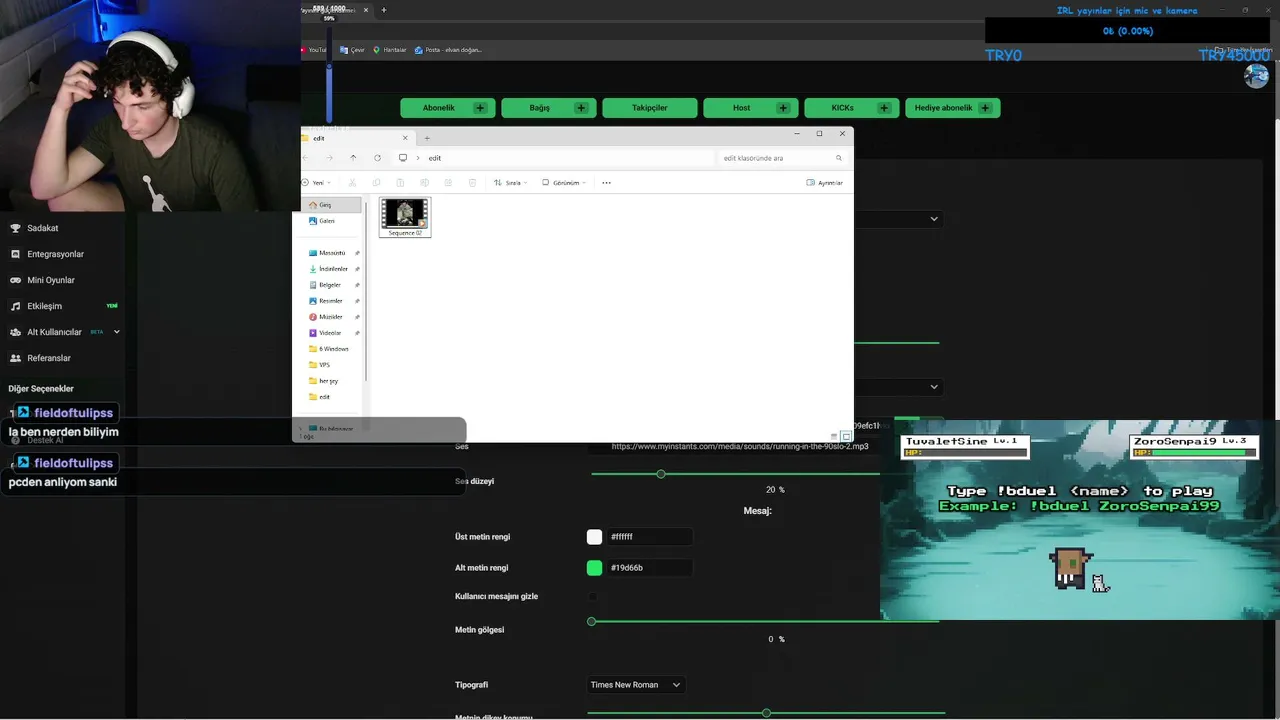
Task: Open the browser profile avatar
Action: pyautogui.click(x=1256, y=76)
